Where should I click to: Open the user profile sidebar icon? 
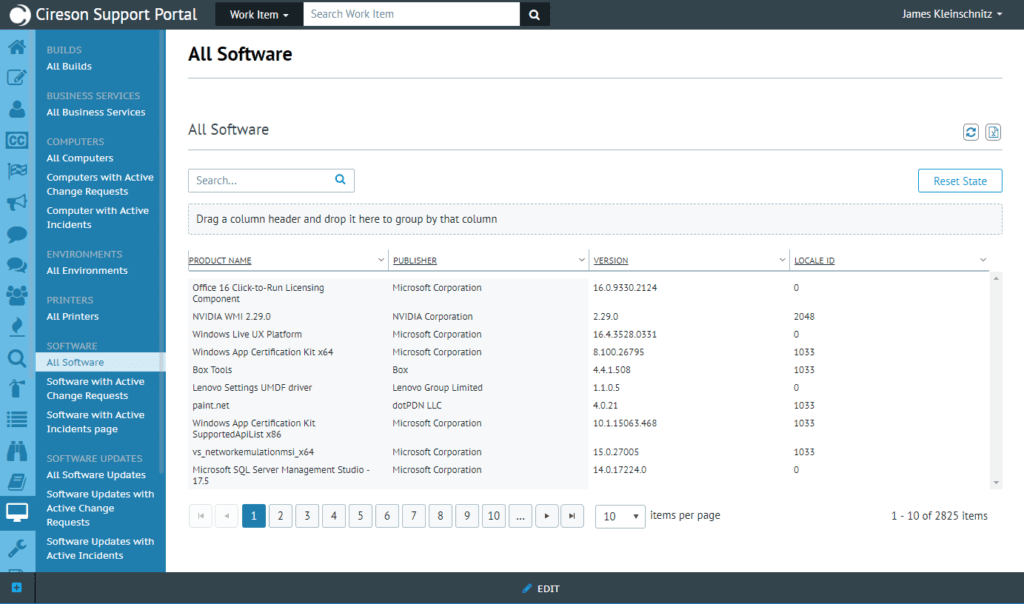coord(17,109)
